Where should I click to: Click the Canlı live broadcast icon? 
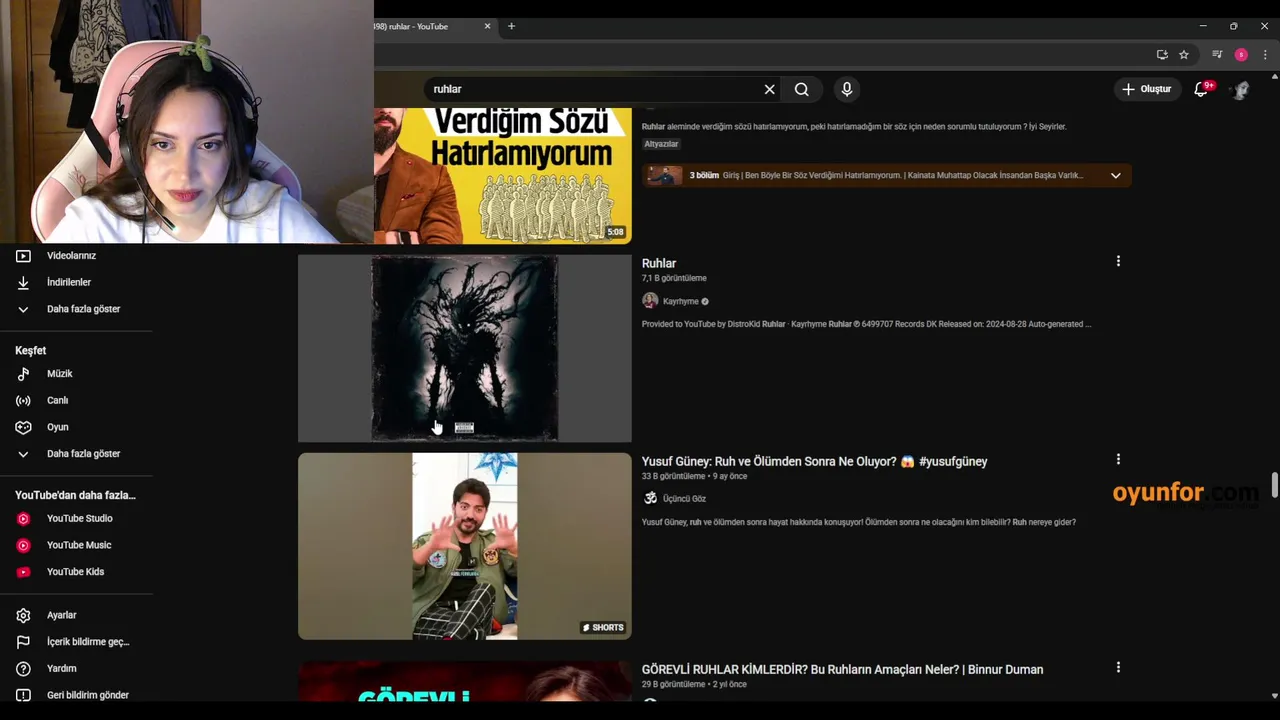[23, 400]
